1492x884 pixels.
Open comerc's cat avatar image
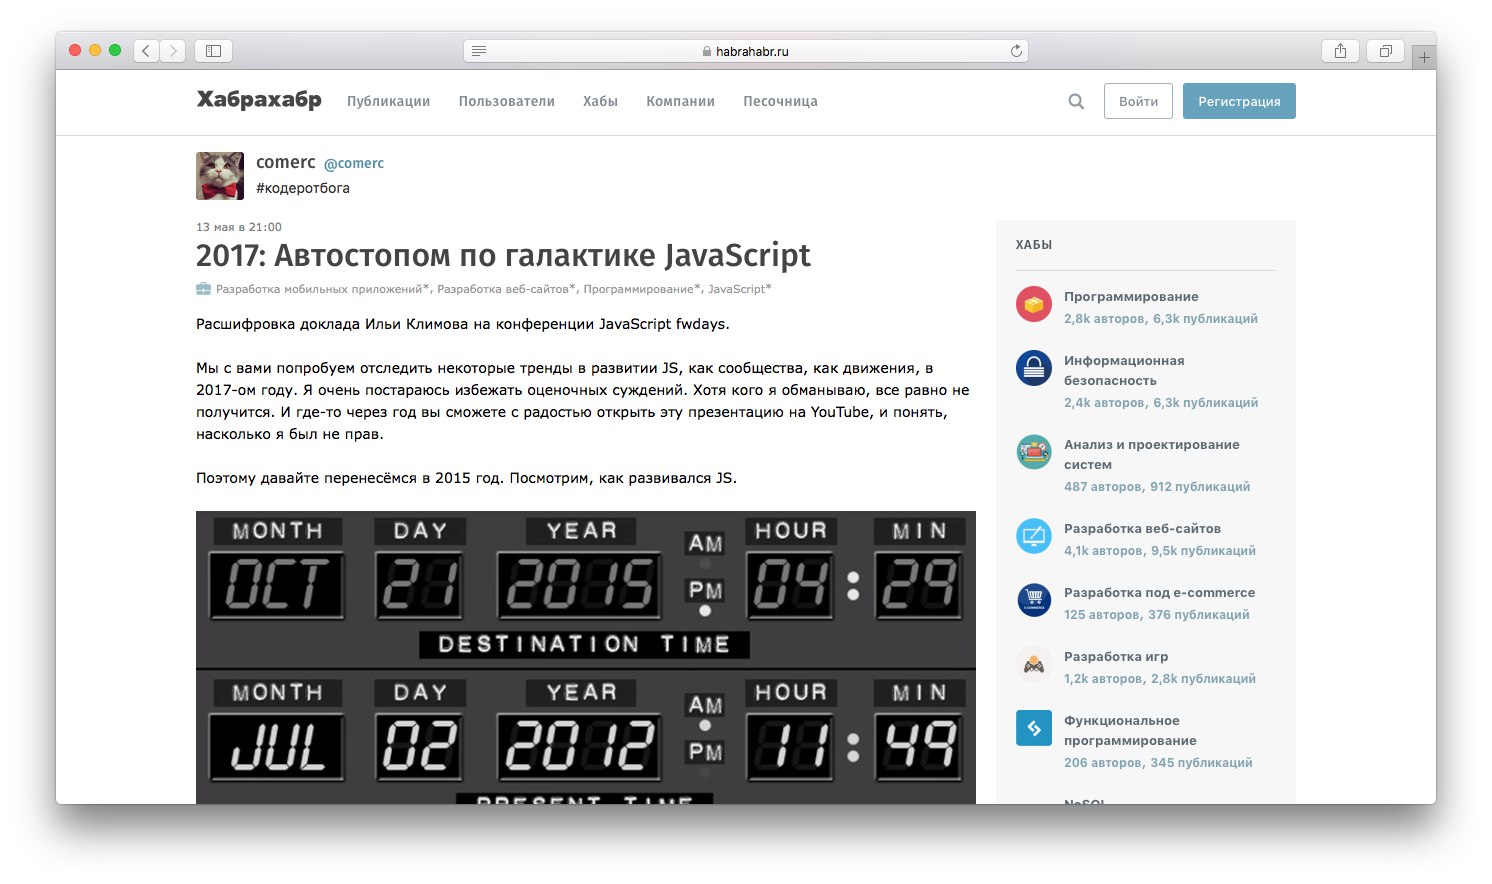coord(220,176)
